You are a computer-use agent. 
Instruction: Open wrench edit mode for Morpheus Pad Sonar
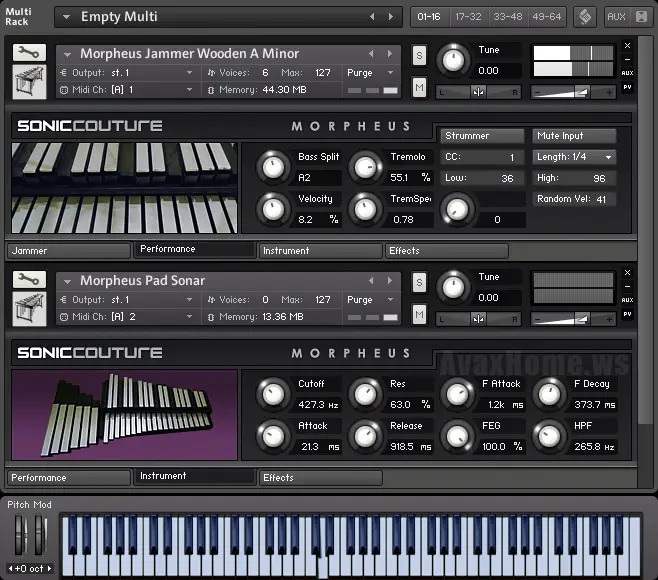coord(29,280)
